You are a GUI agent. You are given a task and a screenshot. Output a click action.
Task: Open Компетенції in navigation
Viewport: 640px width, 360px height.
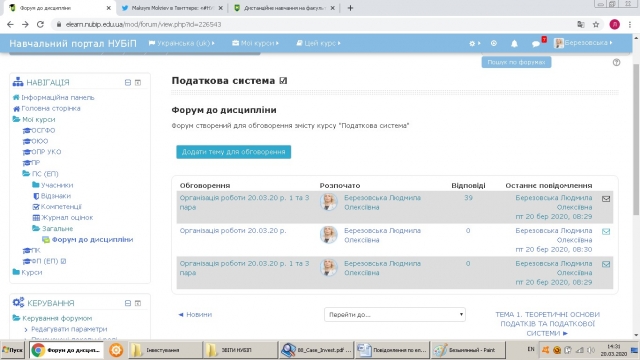point(61,207)
